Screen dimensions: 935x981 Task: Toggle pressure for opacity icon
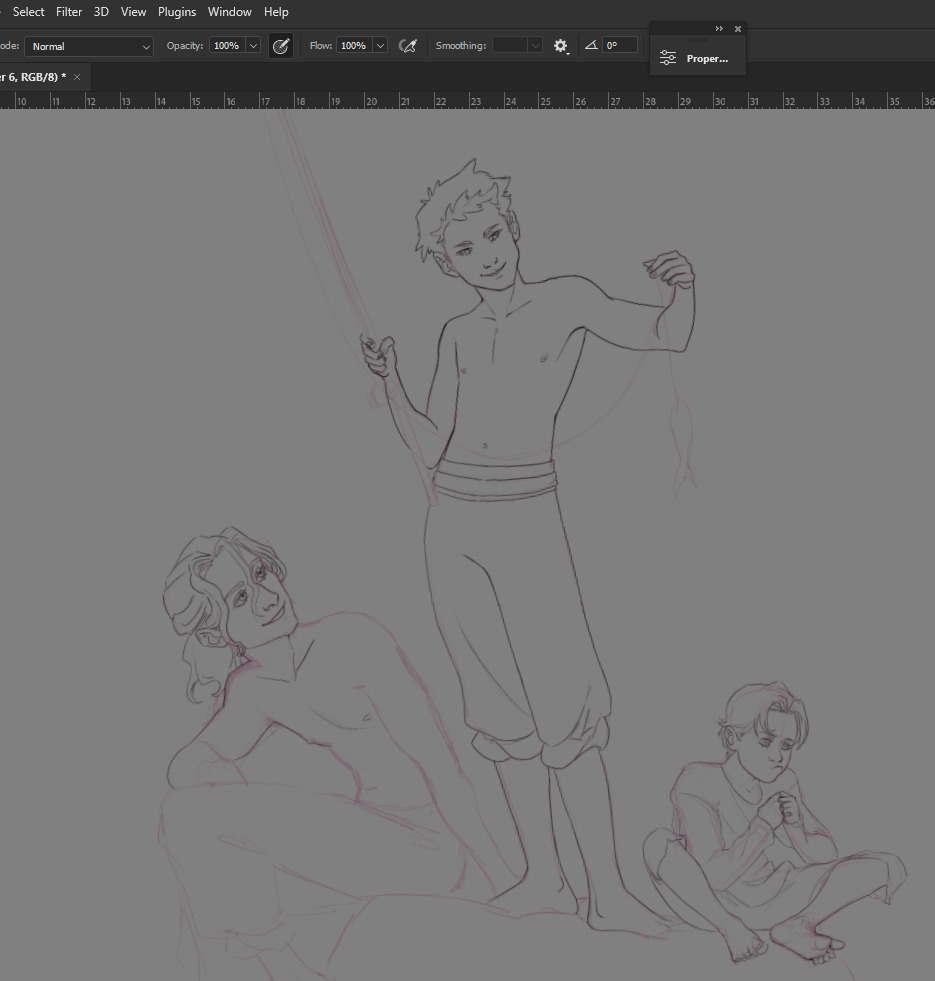[x=281, y=46]
